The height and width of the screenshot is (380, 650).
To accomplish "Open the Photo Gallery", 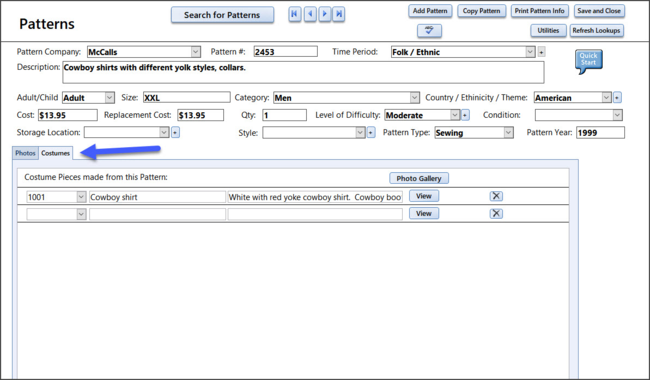I will 419,178.
